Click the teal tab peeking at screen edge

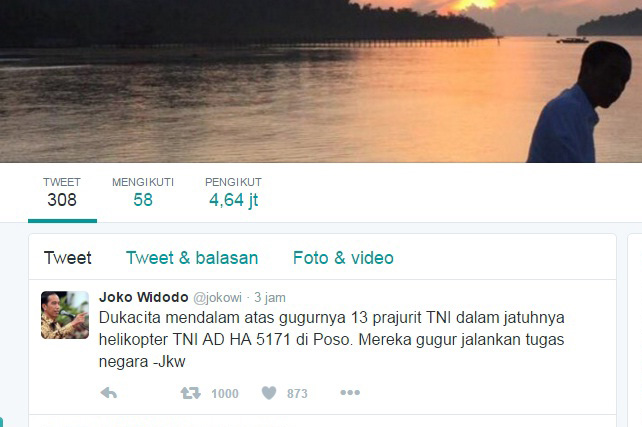click(1, 422)
